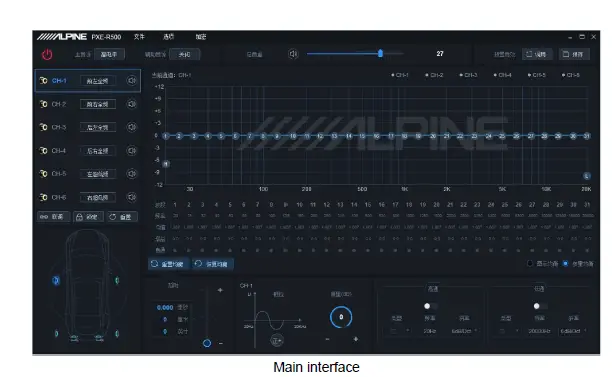This screenshot has width=612, height=377.
Task: Open the third menu in the title bar
Action: [201, 37]
